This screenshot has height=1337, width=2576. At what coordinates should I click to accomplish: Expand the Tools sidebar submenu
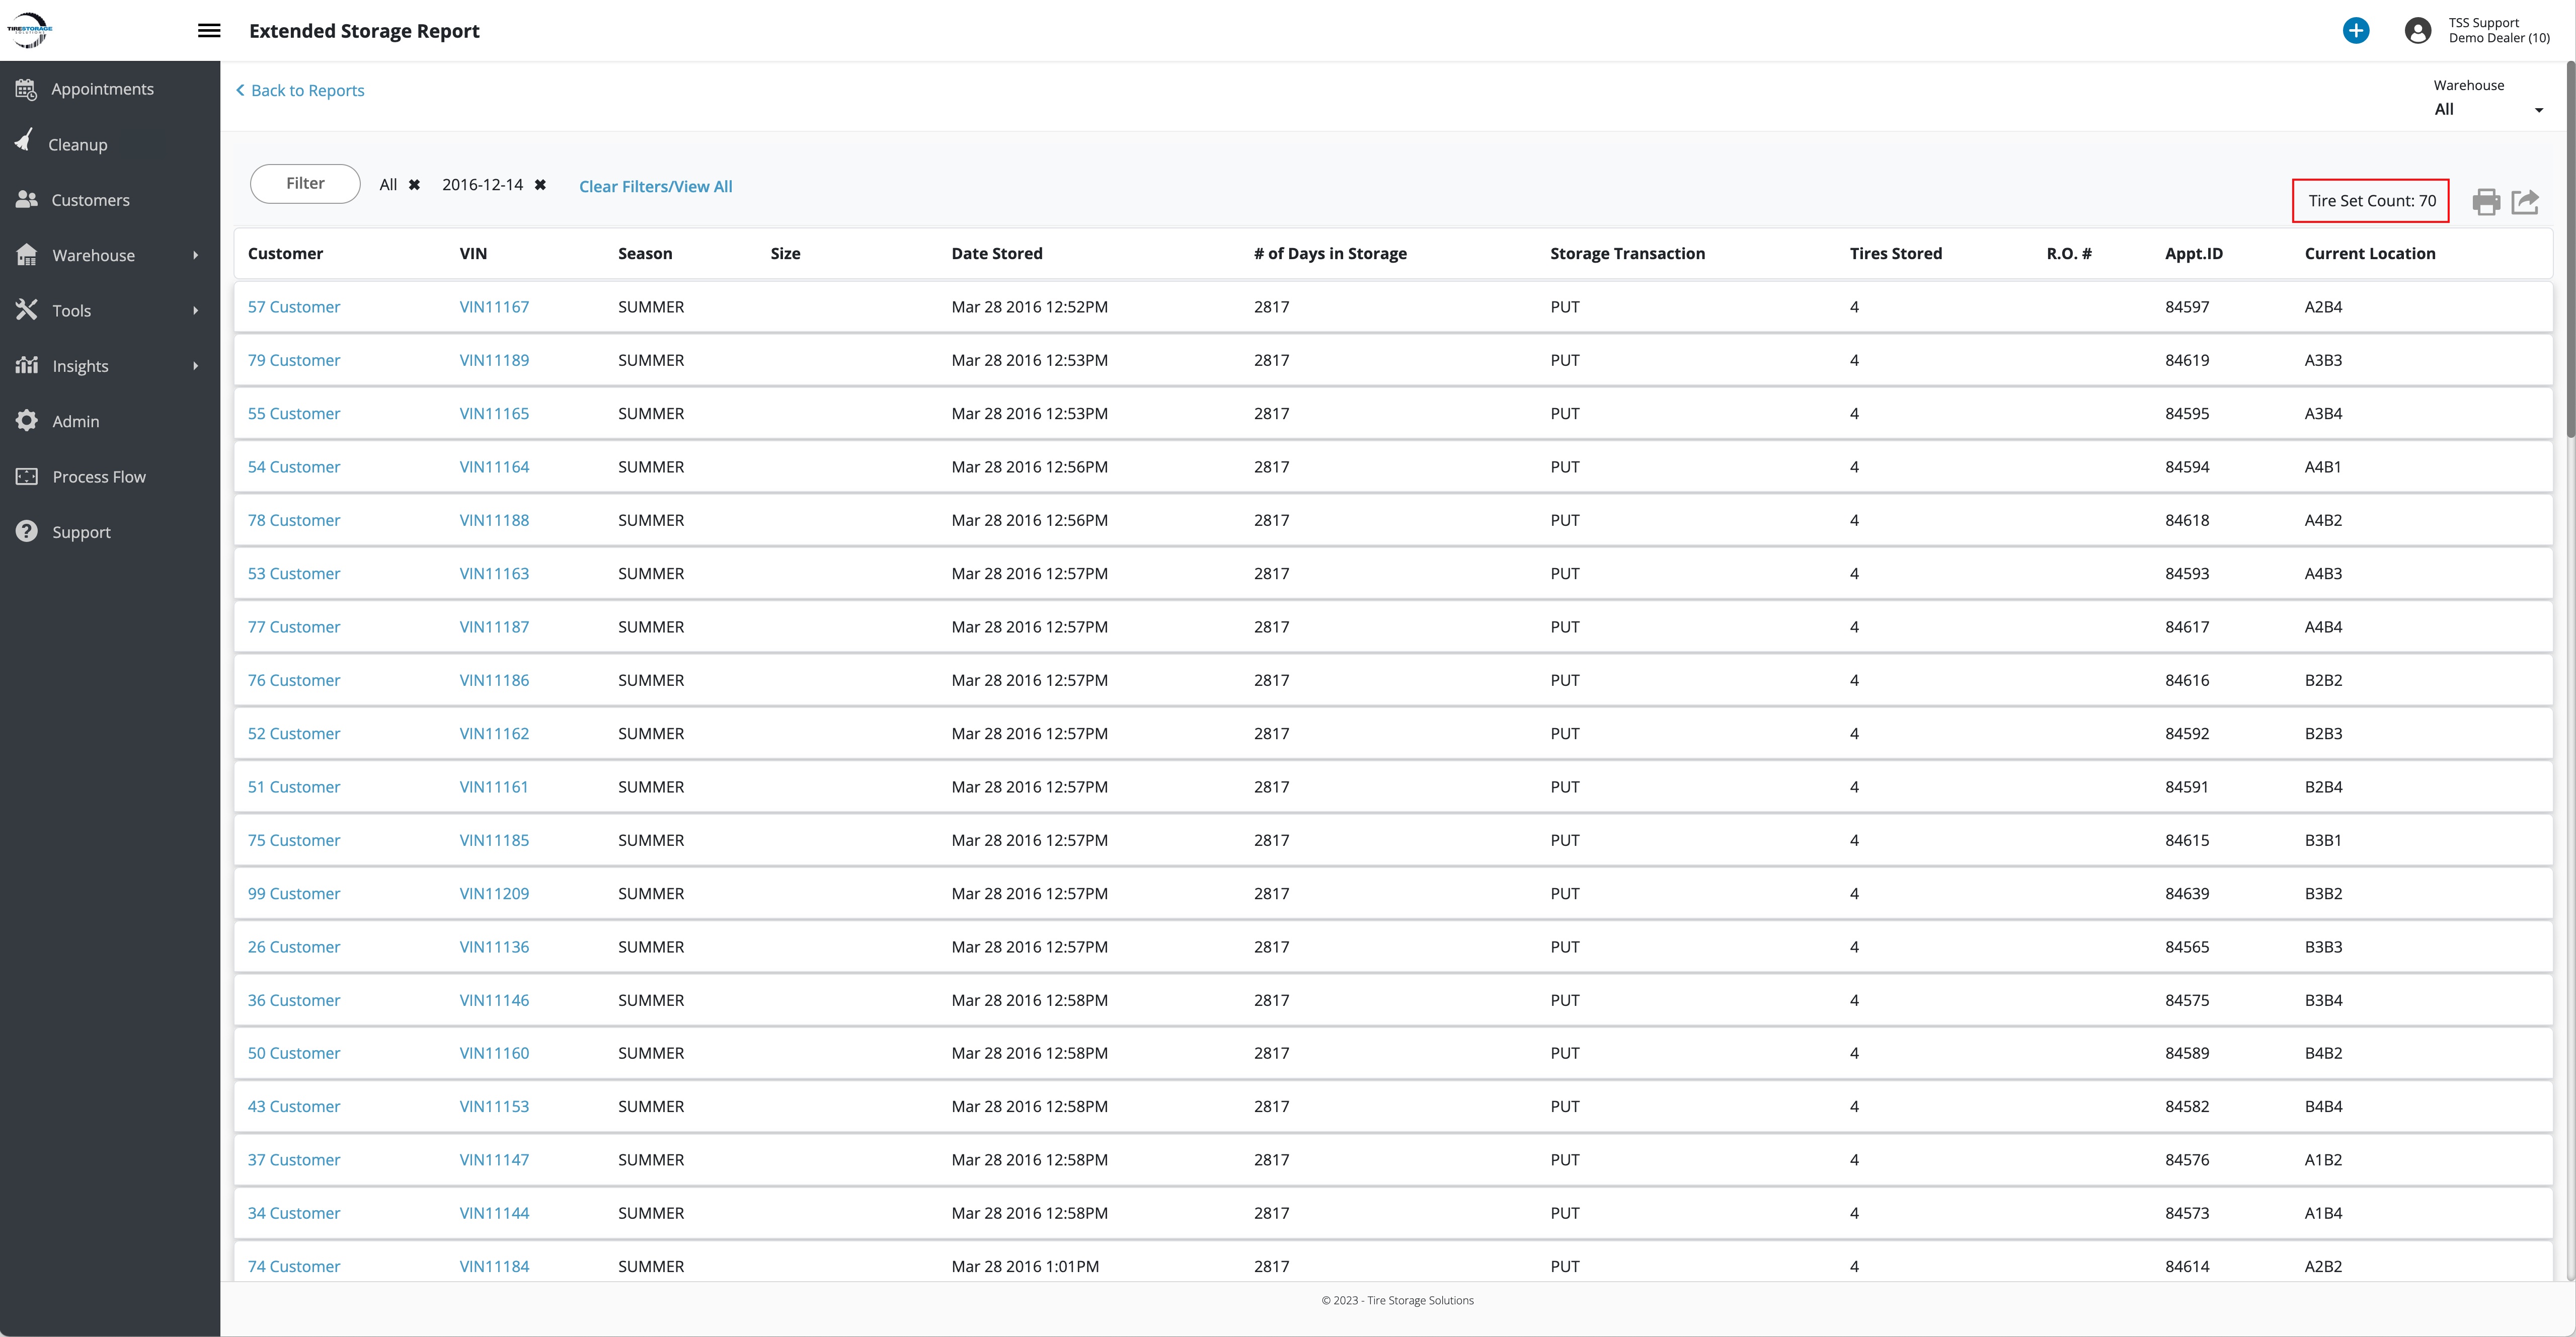point(195,311)
